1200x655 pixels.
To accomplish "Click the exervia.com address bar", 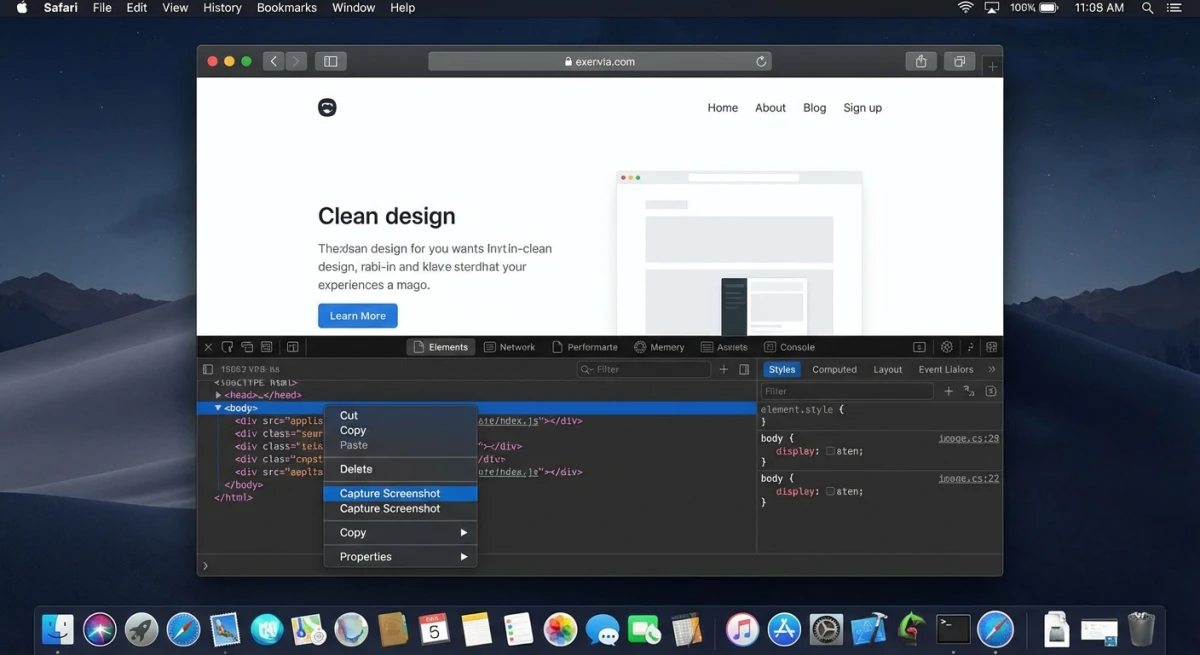I will tap(600, 61).
